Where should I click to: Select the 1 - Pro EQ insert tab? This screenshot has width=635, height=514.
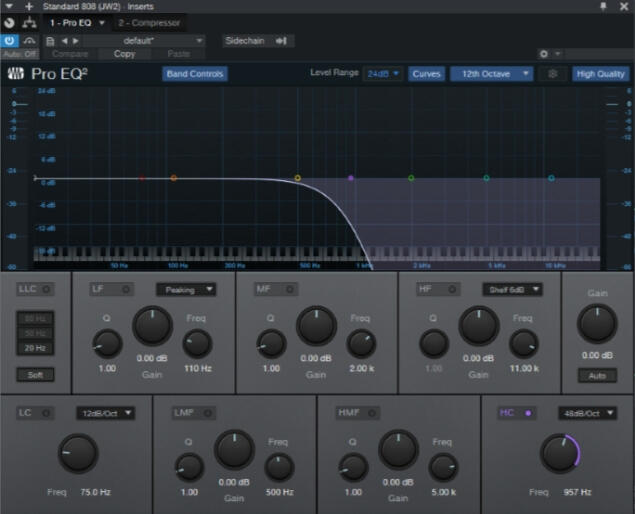coord(77,22)
